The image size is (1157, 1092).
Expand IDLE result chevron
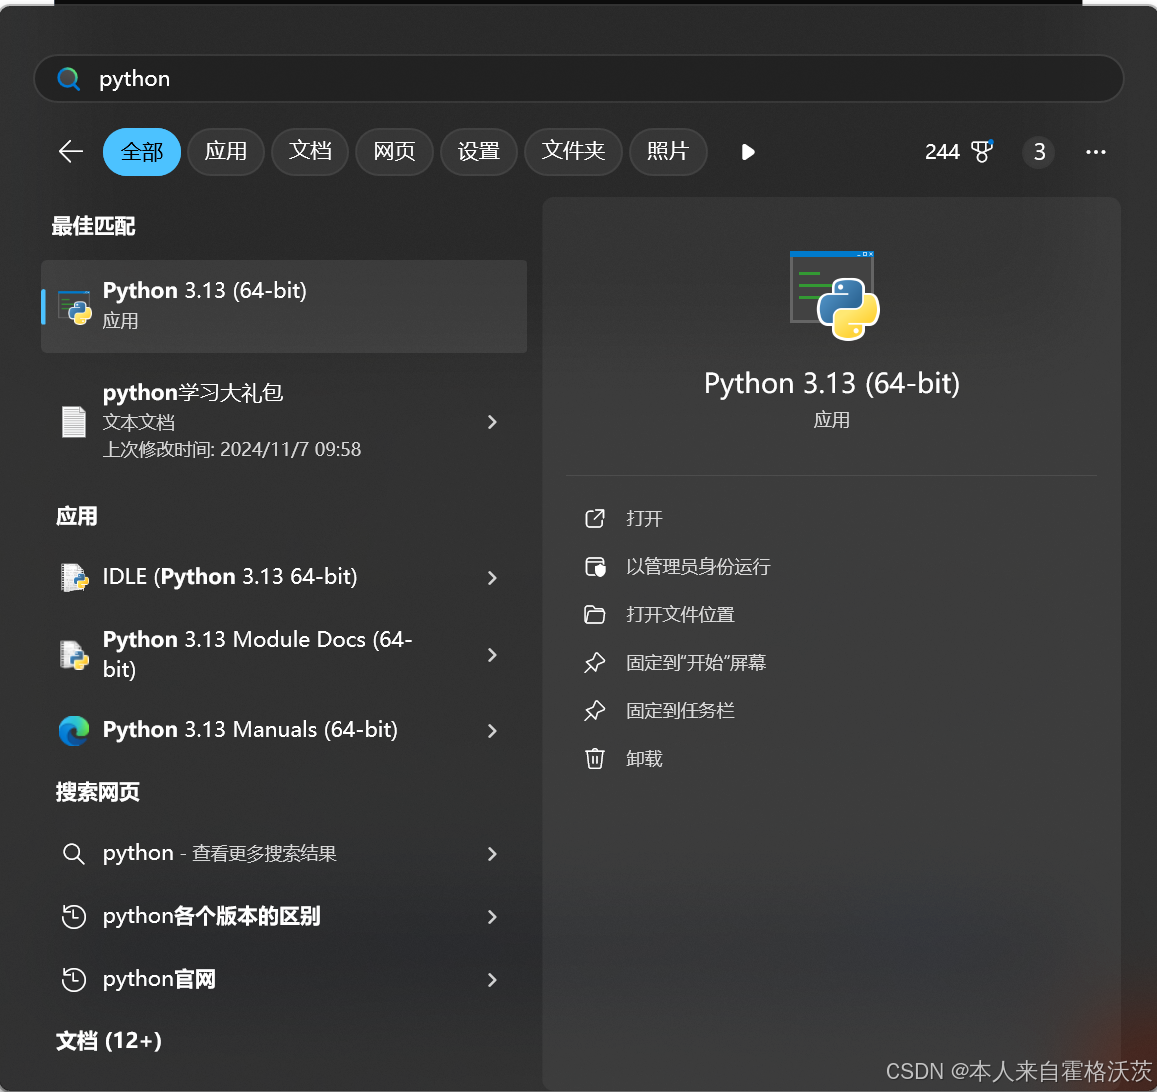click(x=492, y=578)
